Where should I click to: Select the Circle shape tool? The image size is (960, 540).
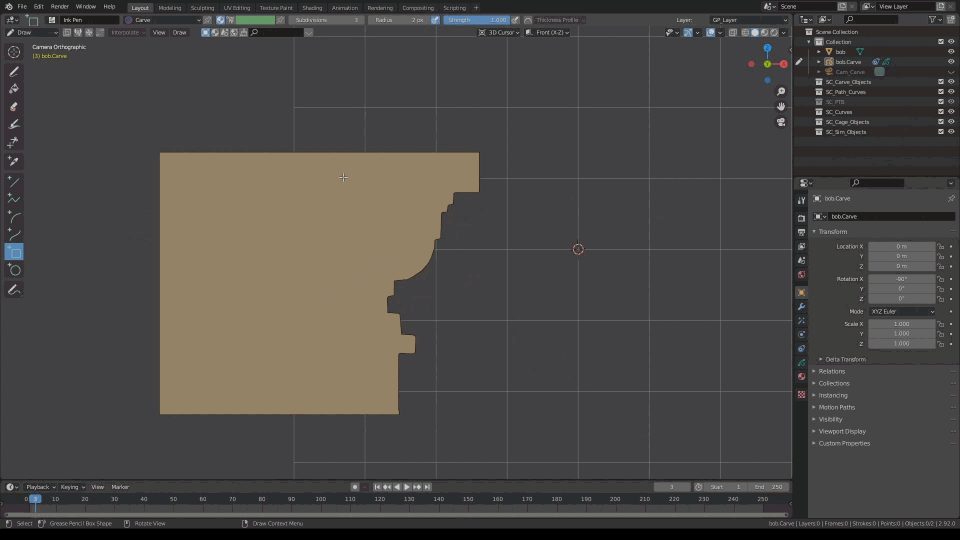pyautogui.click(x=14, y=270)
